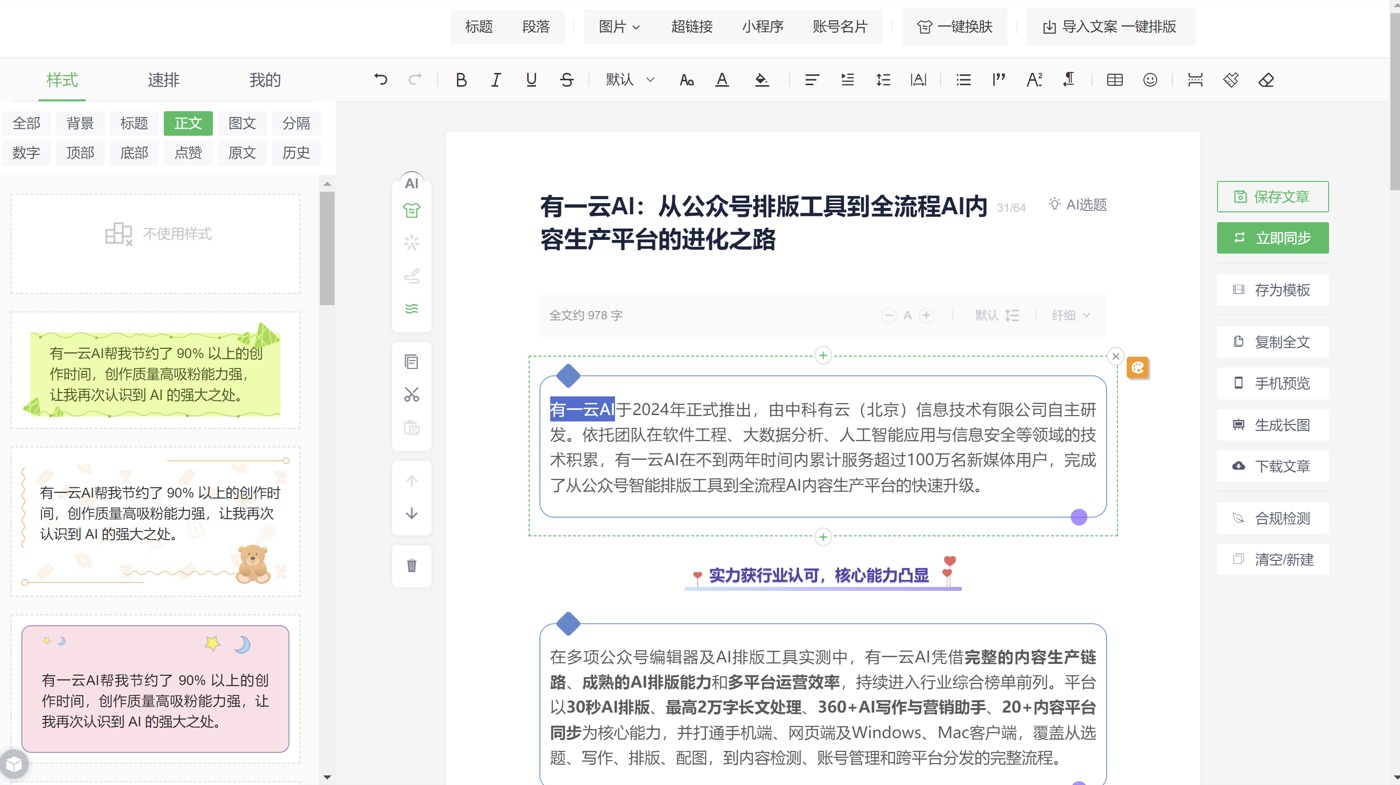Click AI选题 beside the title
Screen dimensions: 1400x785
pyautogui.click(x=1077, y=204)
